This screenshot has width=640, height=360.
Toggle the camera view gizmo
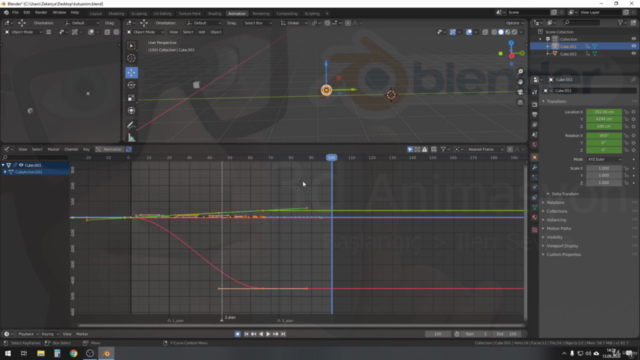click(x=520, y=92)
